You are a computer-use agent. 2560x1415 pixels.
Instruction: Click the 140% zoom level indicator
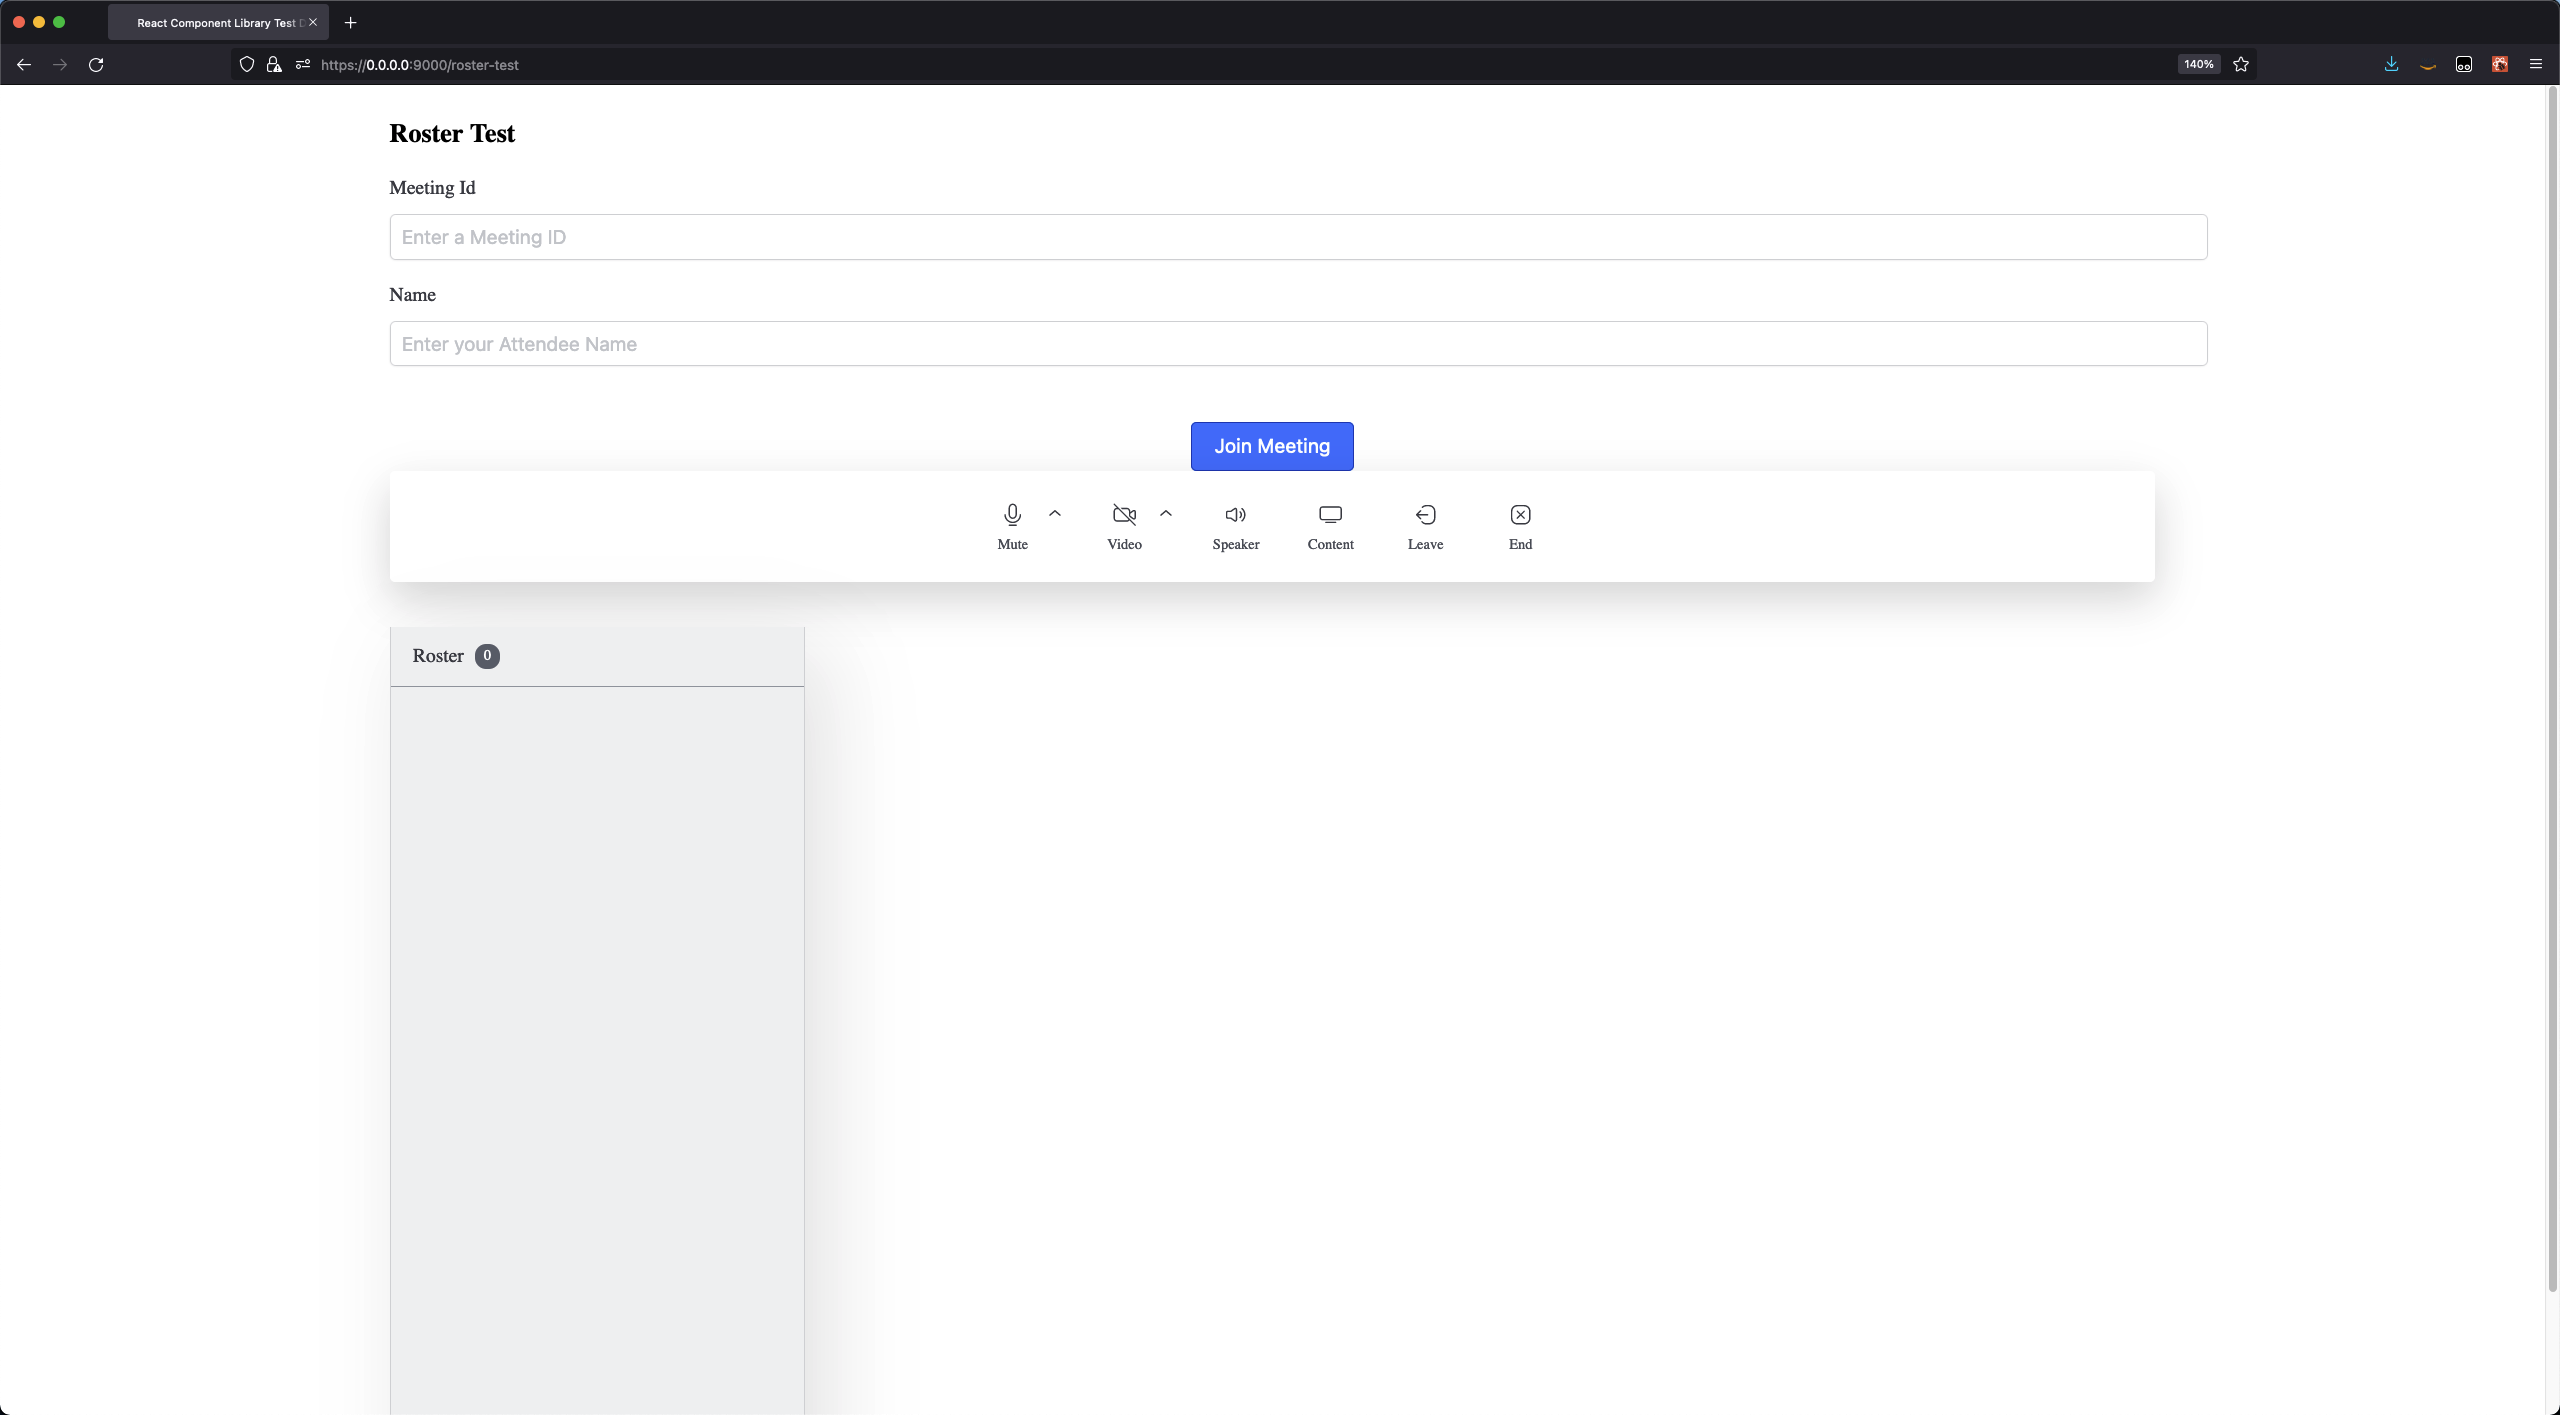[2198, 64]
